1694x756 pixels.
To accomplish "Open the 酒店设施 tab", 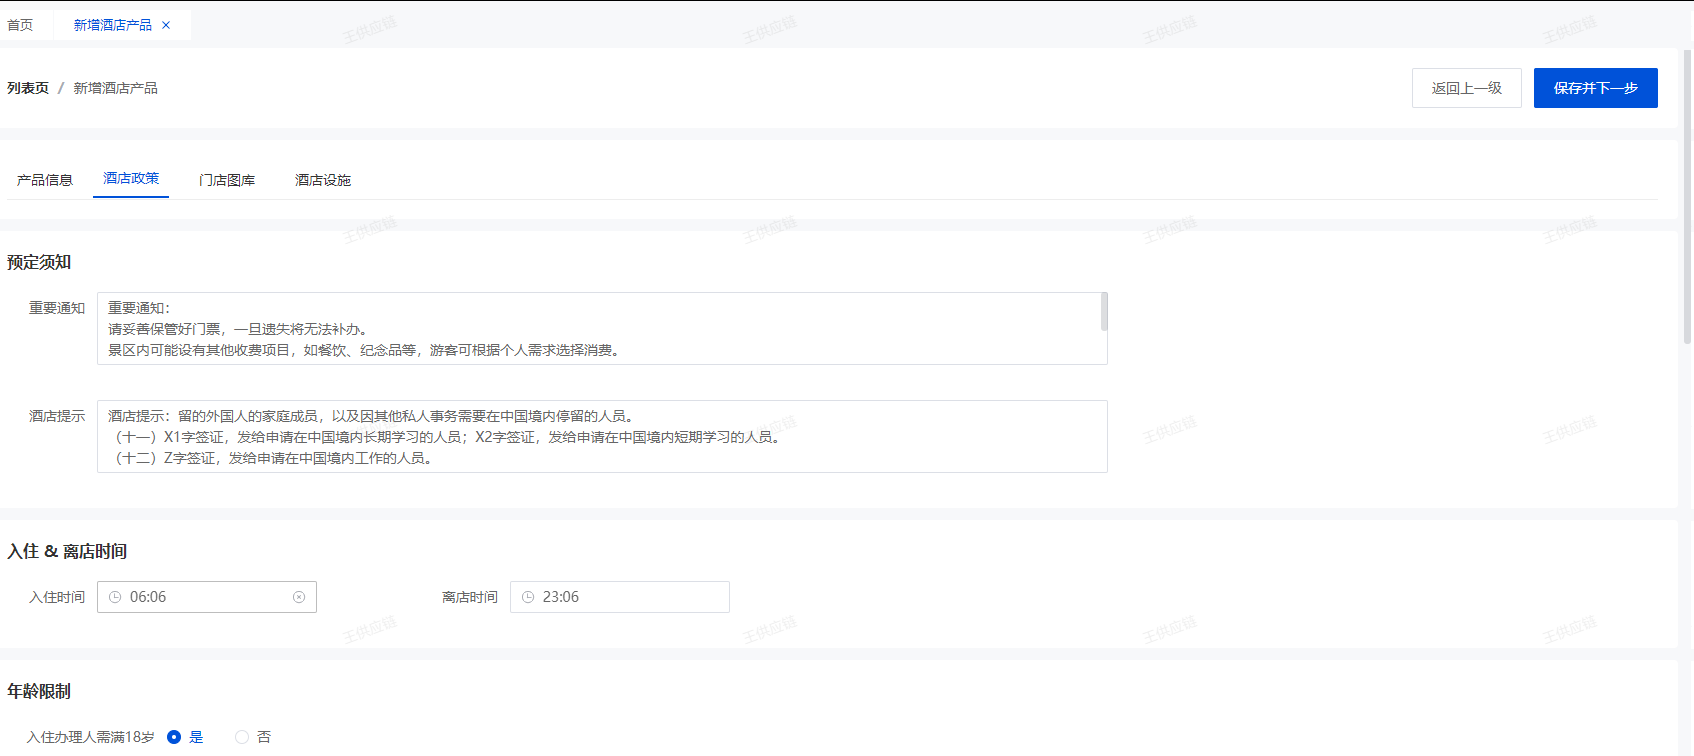I will tap(323, 180).
